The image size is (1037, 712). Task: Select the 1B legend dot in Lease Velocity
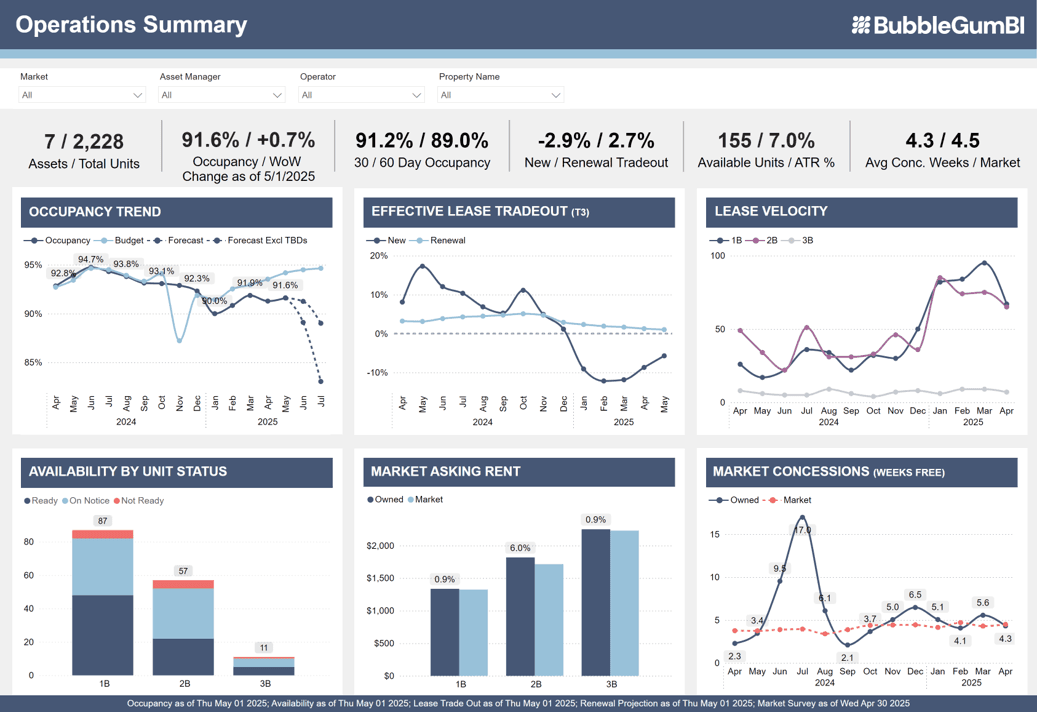[x=718, y=240]
